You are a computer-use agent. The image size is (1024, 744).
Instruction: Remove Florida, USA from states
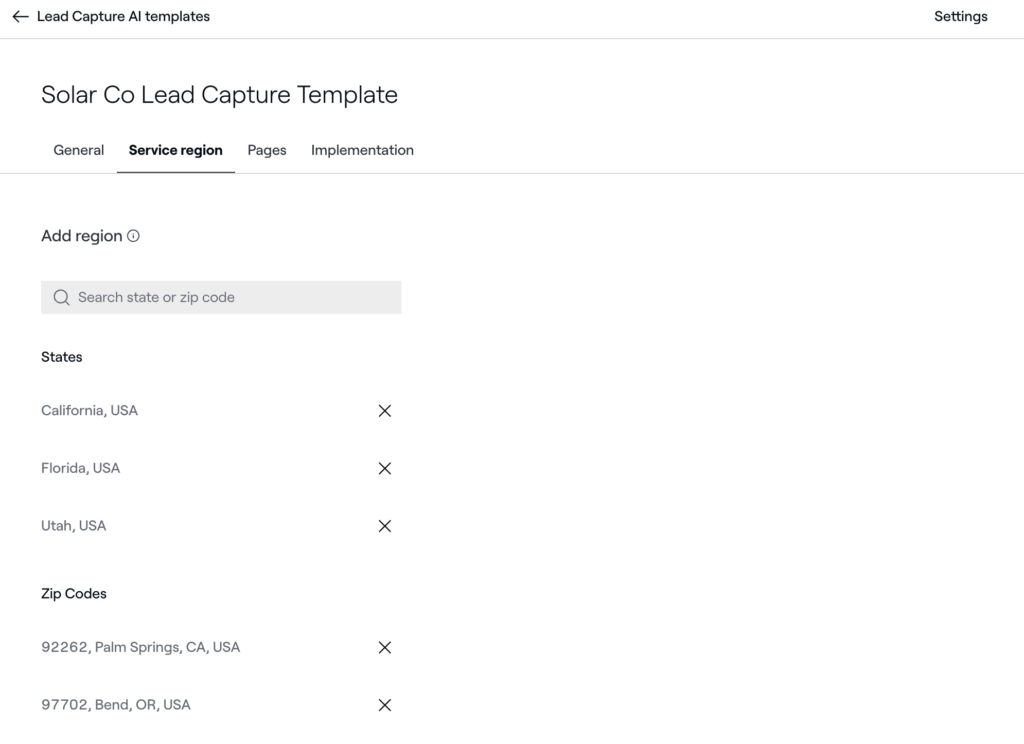pyautogui.click(x=385, y=468)
